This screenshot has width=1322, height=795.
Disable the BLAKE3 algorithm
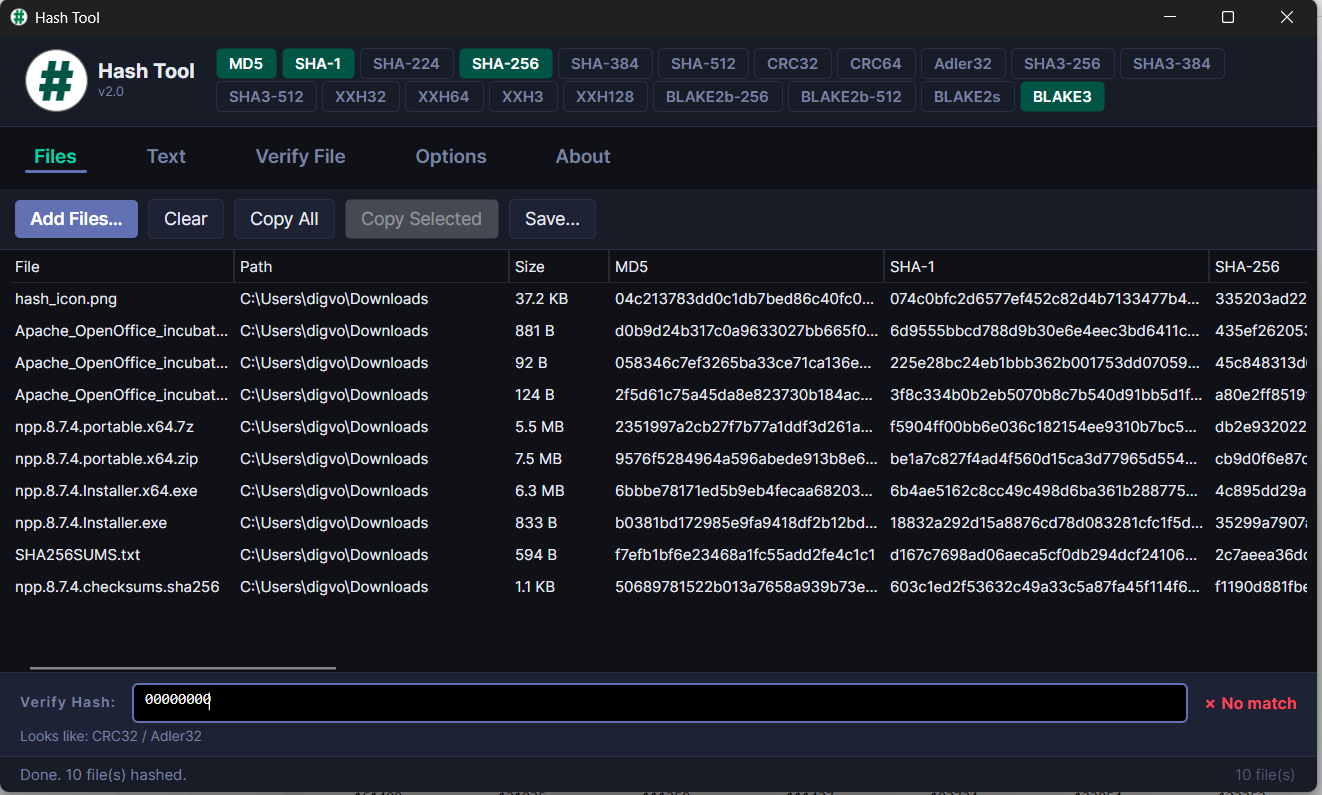[x=1062, y=96]
